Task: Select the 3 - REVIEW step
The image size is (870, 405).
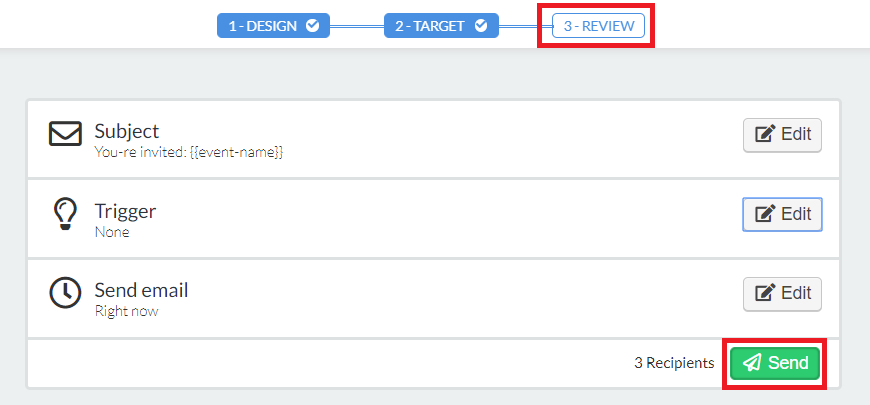Action: click(x=598, y=26)
